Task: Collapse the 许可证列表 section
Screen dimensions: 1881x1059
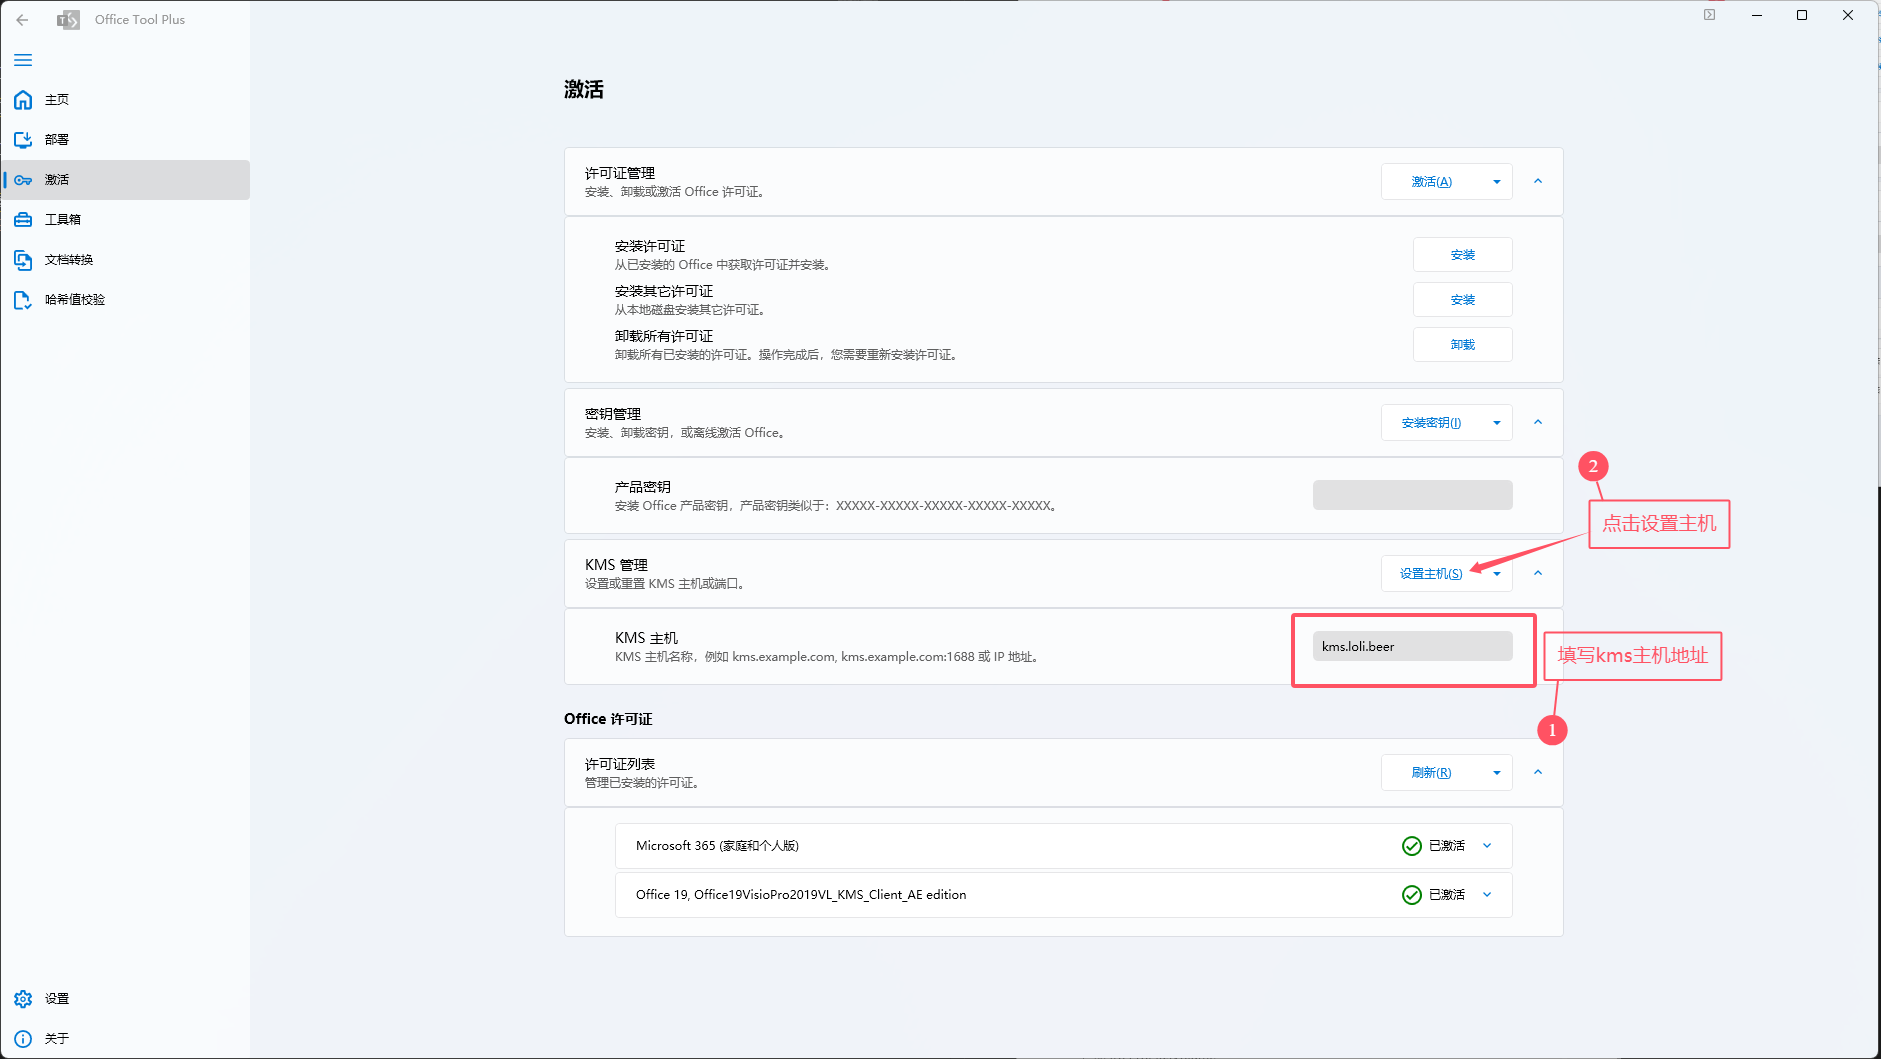Action: (x=1538, y=773)
